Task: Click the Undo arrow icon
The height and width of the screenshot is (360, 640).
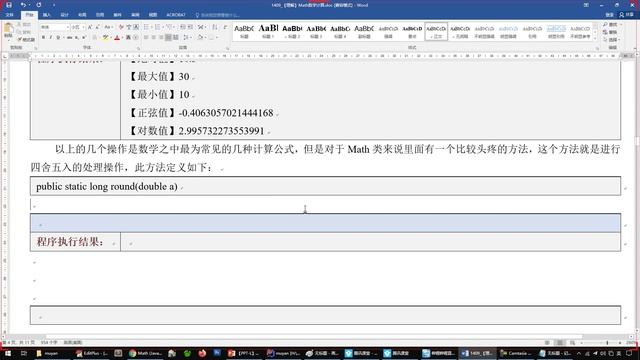Action: coord(23,5)
